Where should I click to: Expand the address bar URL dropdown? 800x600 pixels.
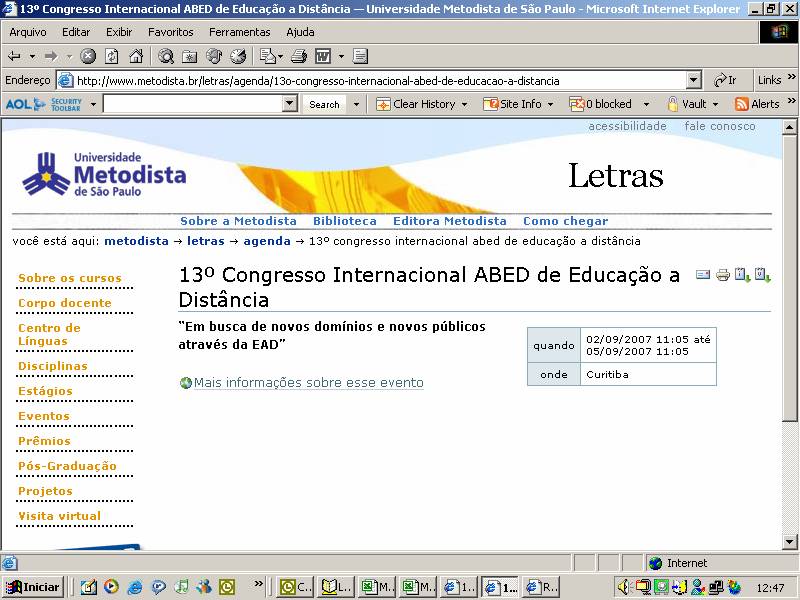[x=694, y=80]
